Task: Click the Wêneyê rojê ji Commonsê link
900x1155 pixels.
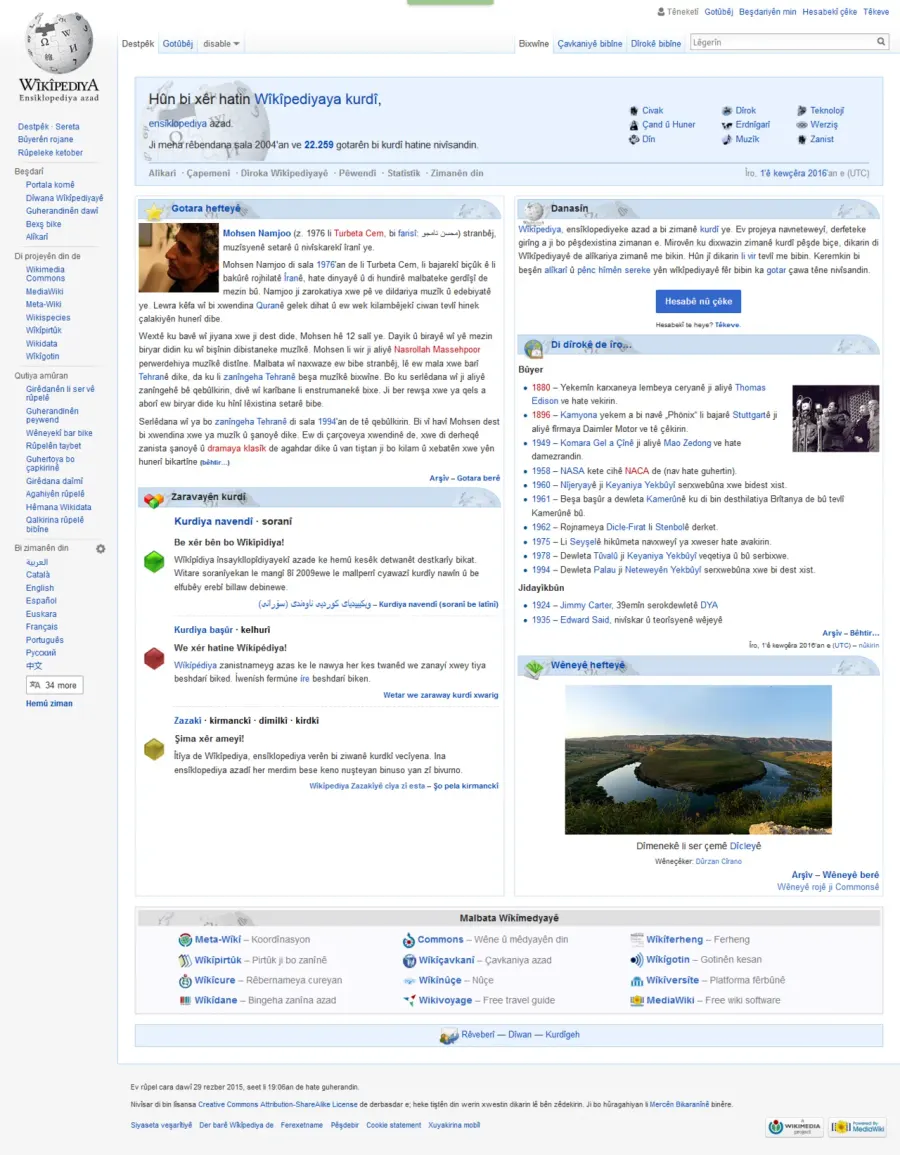Action: click(x=828, y=887)
